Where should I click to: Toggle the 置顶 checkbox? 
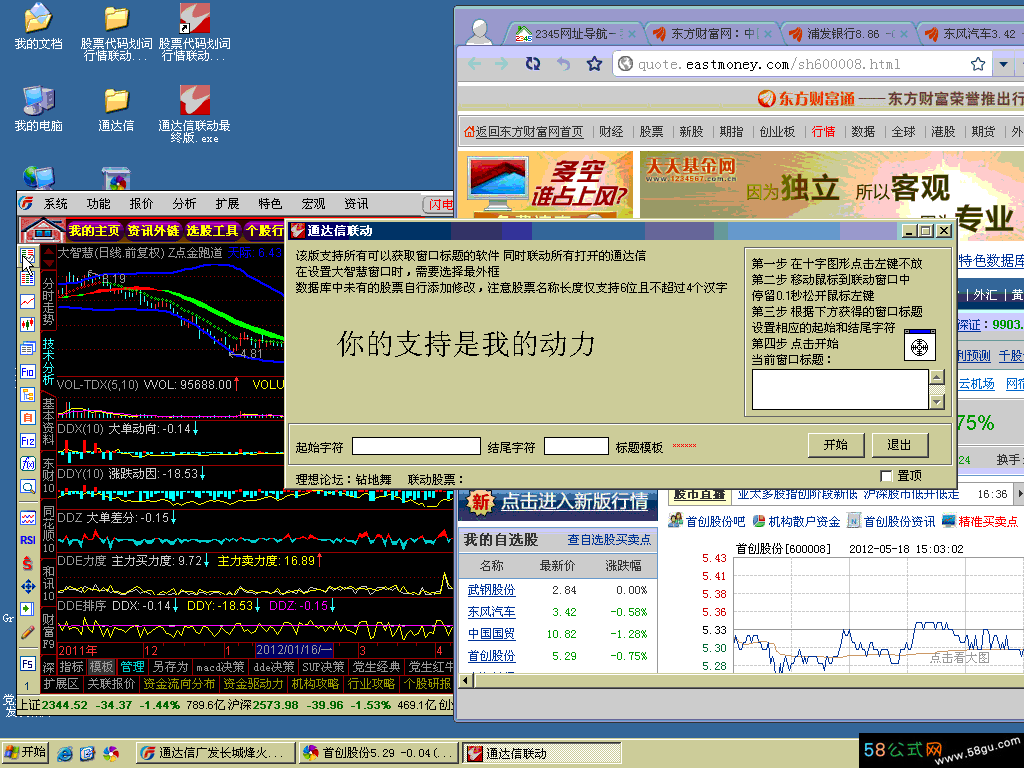point(886,476)
